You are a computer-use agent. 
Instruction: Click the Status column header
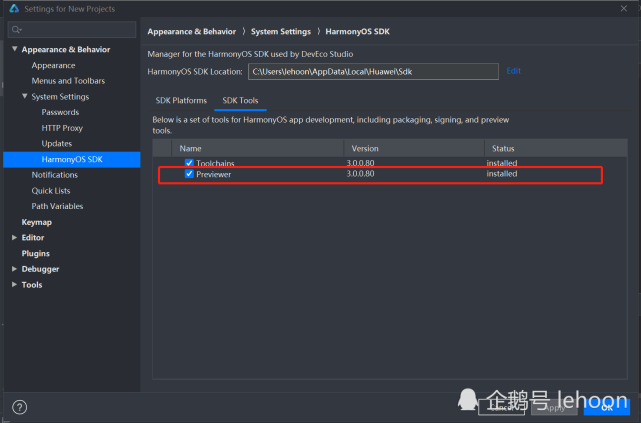[x=556, y=148]
